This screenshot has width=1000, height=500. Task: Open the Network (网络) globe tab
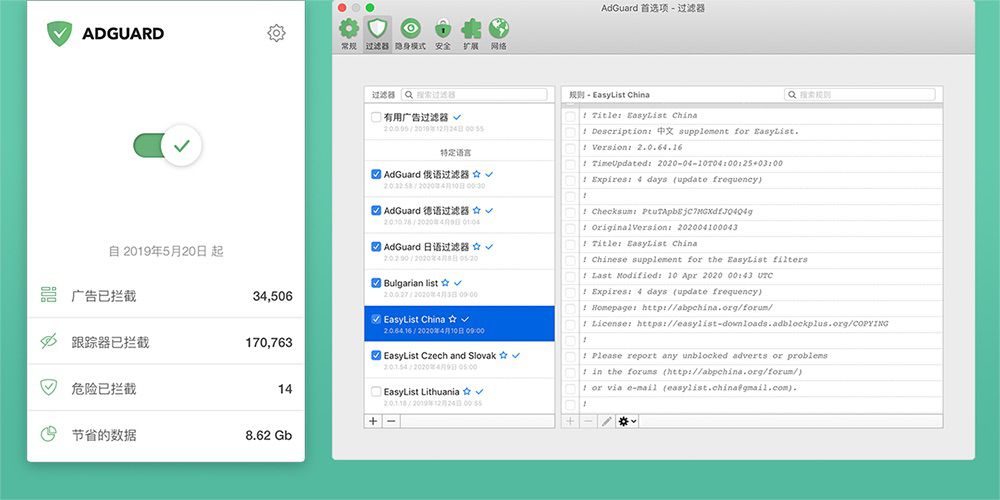(x=499, y=34)
